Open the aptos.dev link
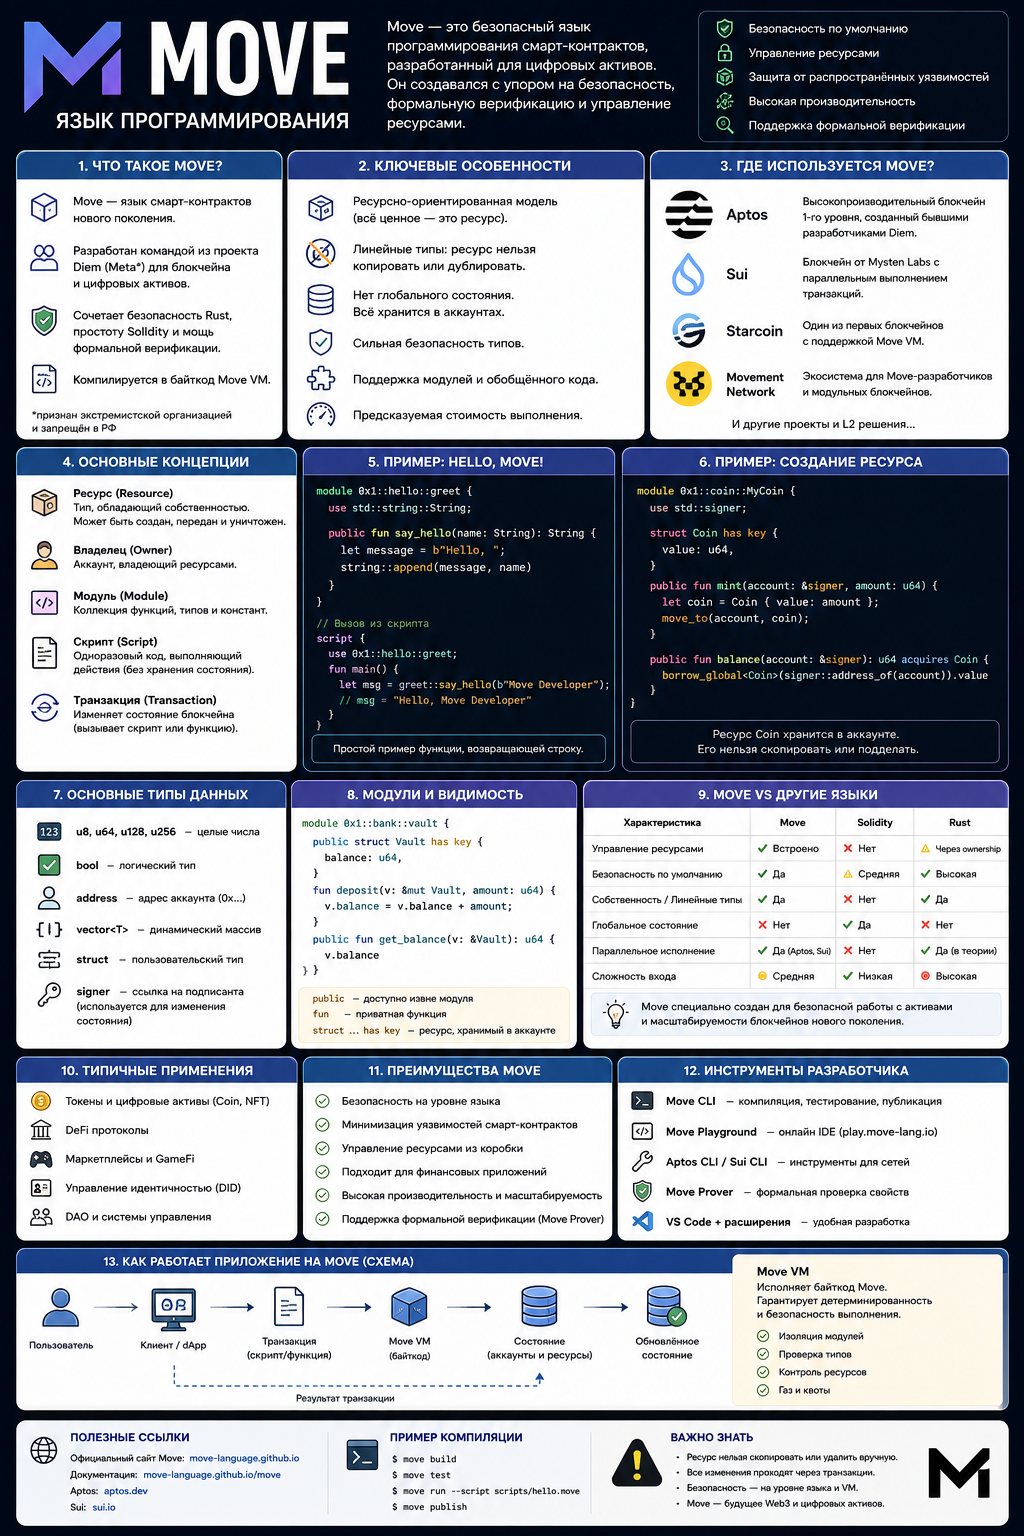This screenshot has height=1536, width=1024. click(126, 1490)
